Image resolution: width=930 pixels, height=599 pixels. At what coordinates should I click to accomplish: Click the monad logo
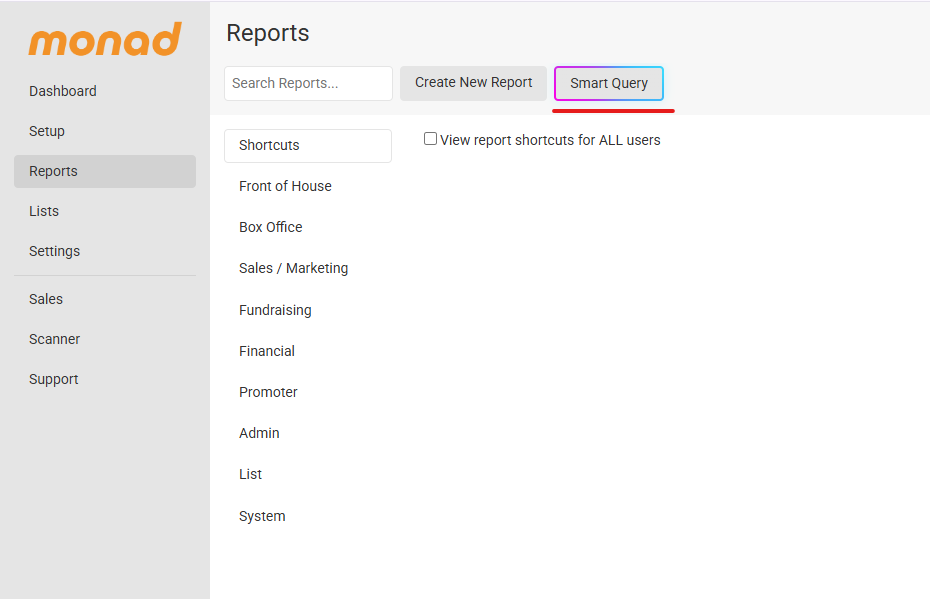coord(105,40)
